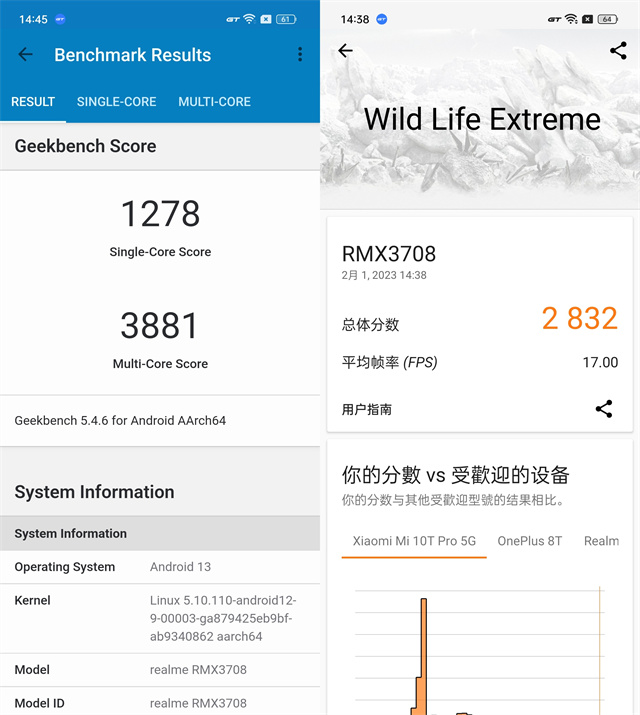Tap Single-Core Score label

tap(160, 252)
